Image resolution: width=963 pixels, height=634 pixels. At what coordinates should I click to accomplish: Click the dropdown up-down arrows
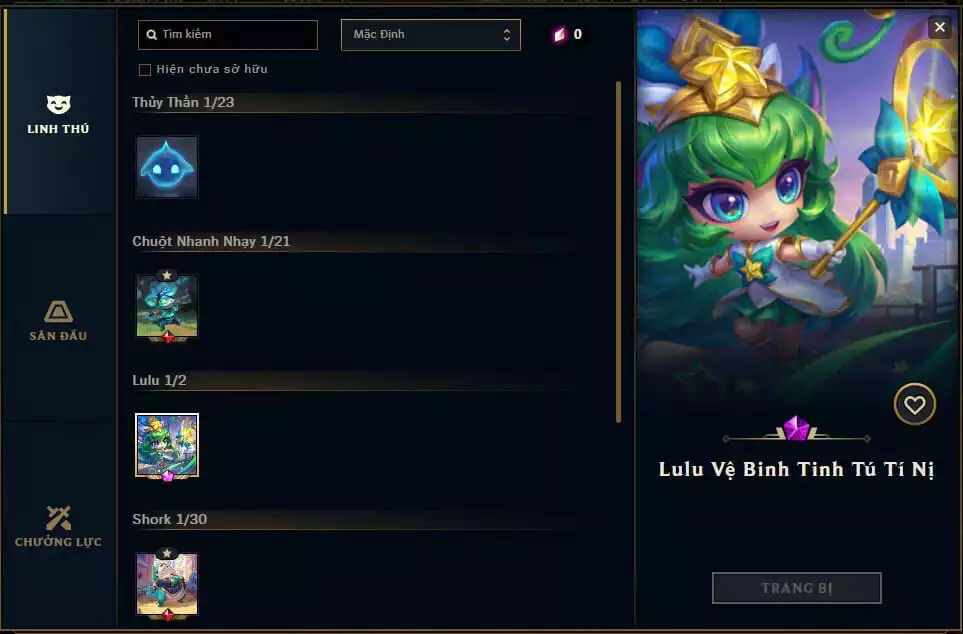(507, 35)
